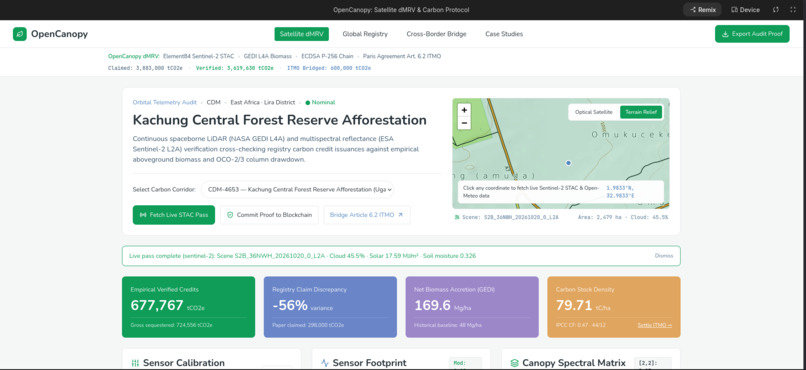The height and width of the screenshot is (370, 806).
Task: Open the Global Registry tab
Action: tap(365, 34)
